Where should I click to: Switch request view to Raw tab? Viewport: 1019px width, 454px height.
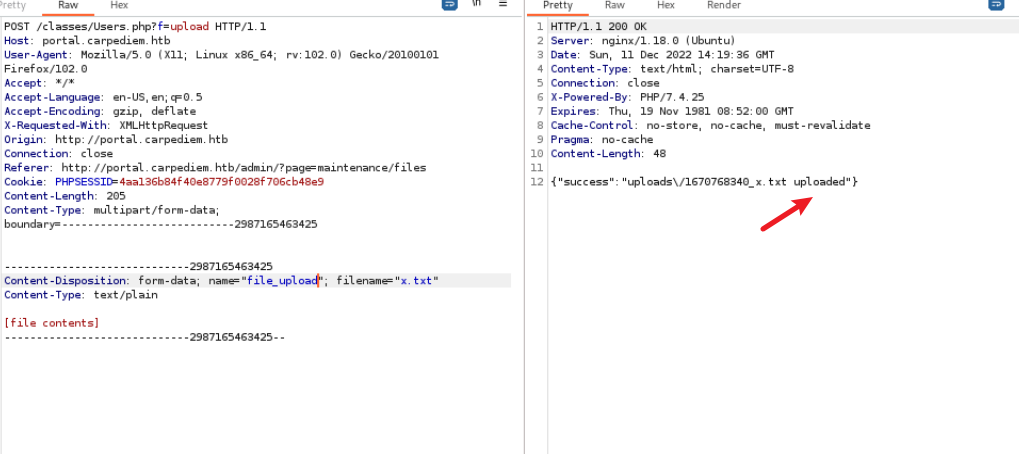68,5
